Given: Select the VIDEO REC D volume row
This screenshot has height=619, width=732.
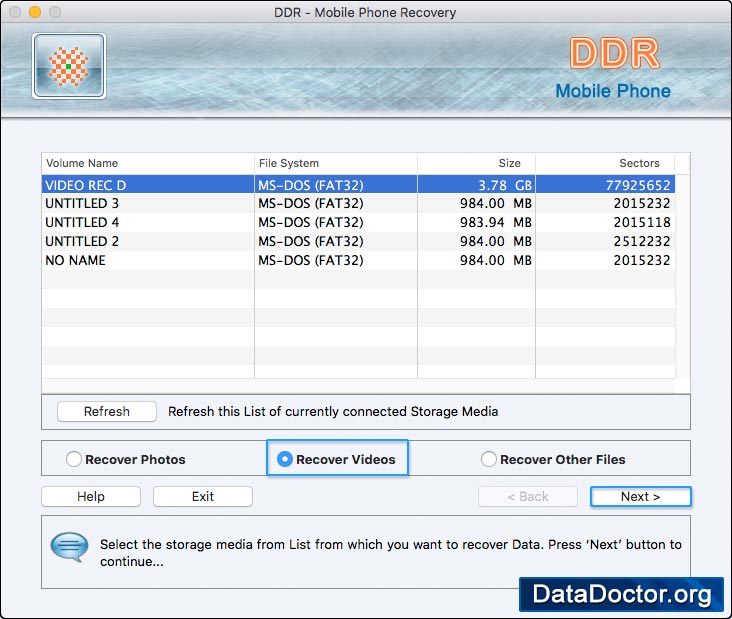Looking at the screenshot, I should pyautogui.click(x=358, y=185).
